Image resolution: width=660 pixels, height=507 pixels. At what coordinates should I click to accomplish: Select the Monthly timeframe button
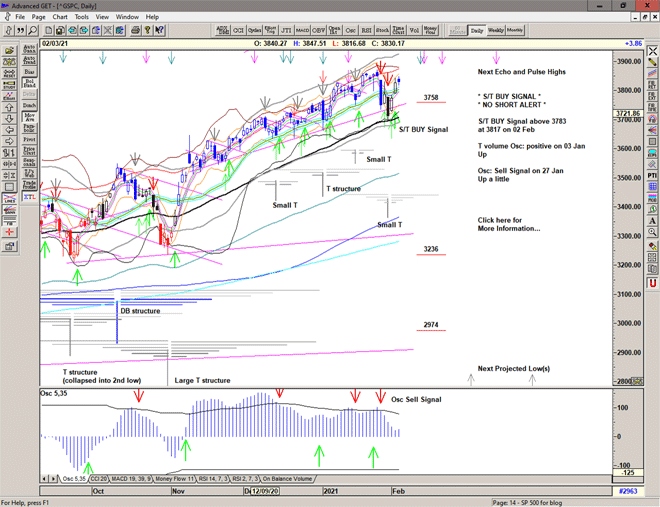[515, 31]
